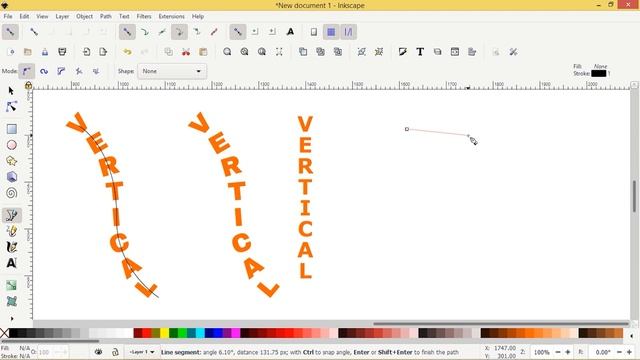The height and width of the screenshot is (360, 640).
Task: Open Text and Font dialog icon
Action: click(420, 52)
